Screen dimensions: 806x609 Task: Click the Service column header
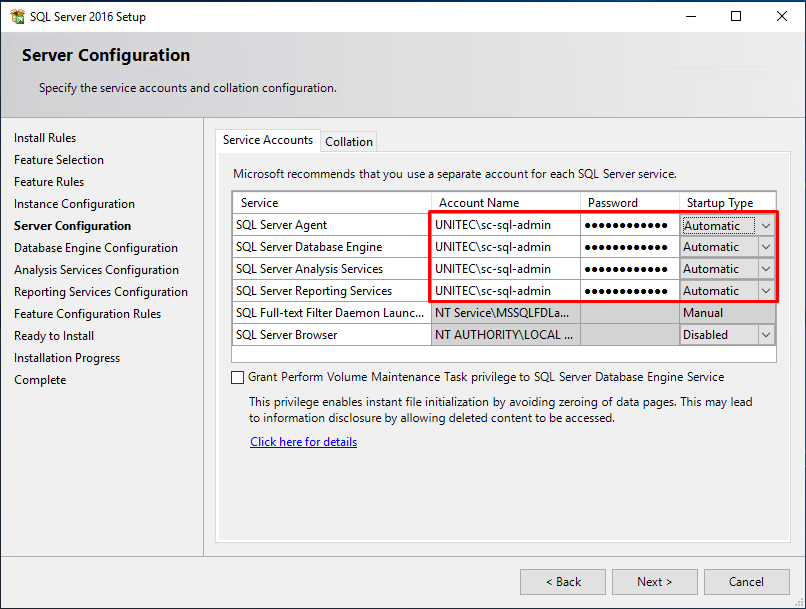pyautogui.click(x=332, y=203)
